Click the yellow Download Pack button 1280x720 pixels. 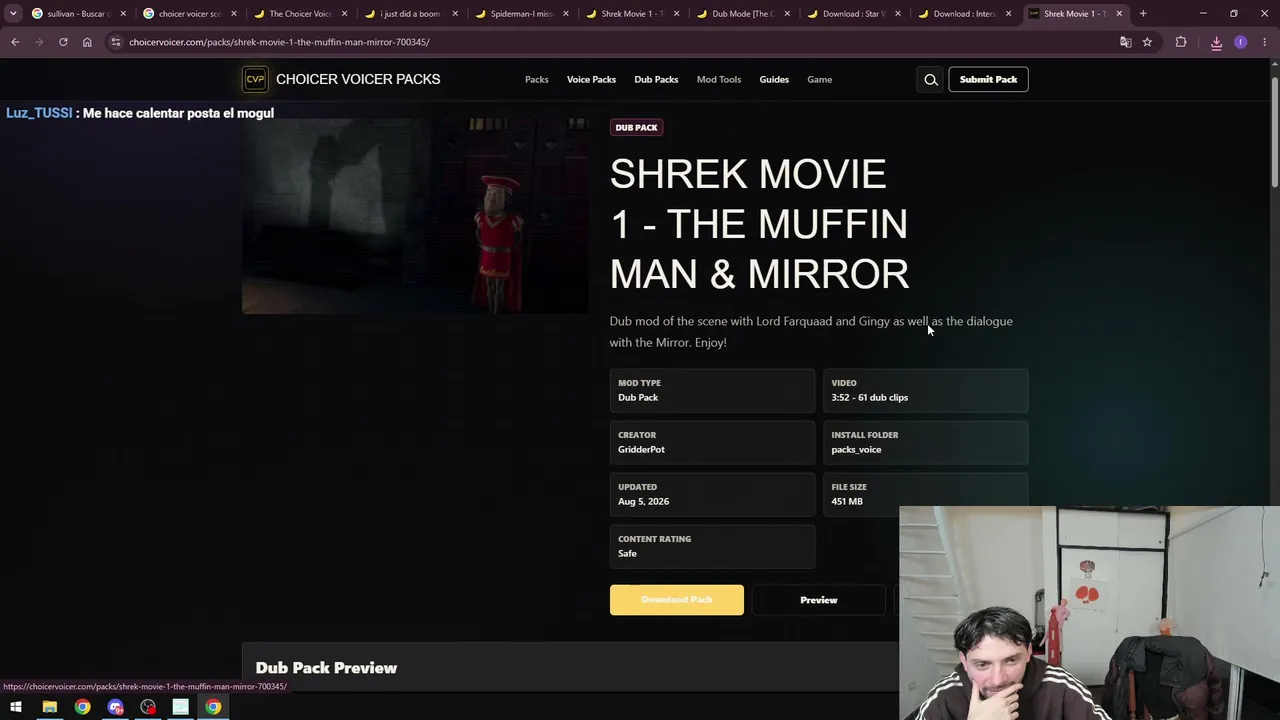677,600
